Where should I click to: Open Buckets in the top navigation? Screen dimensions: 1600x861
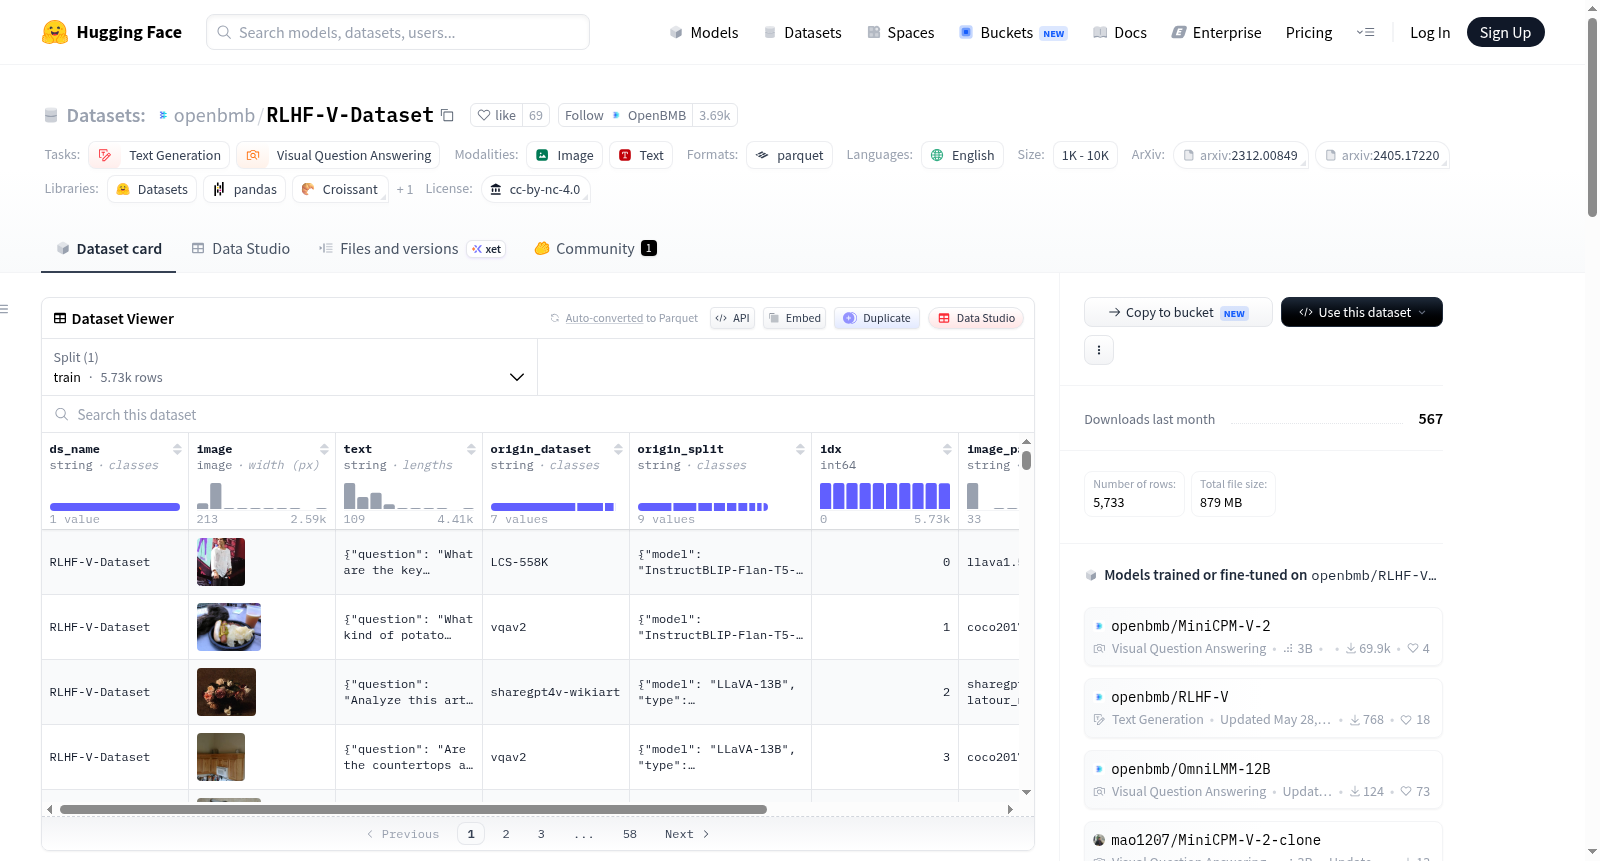click(x=1012, y=33)
